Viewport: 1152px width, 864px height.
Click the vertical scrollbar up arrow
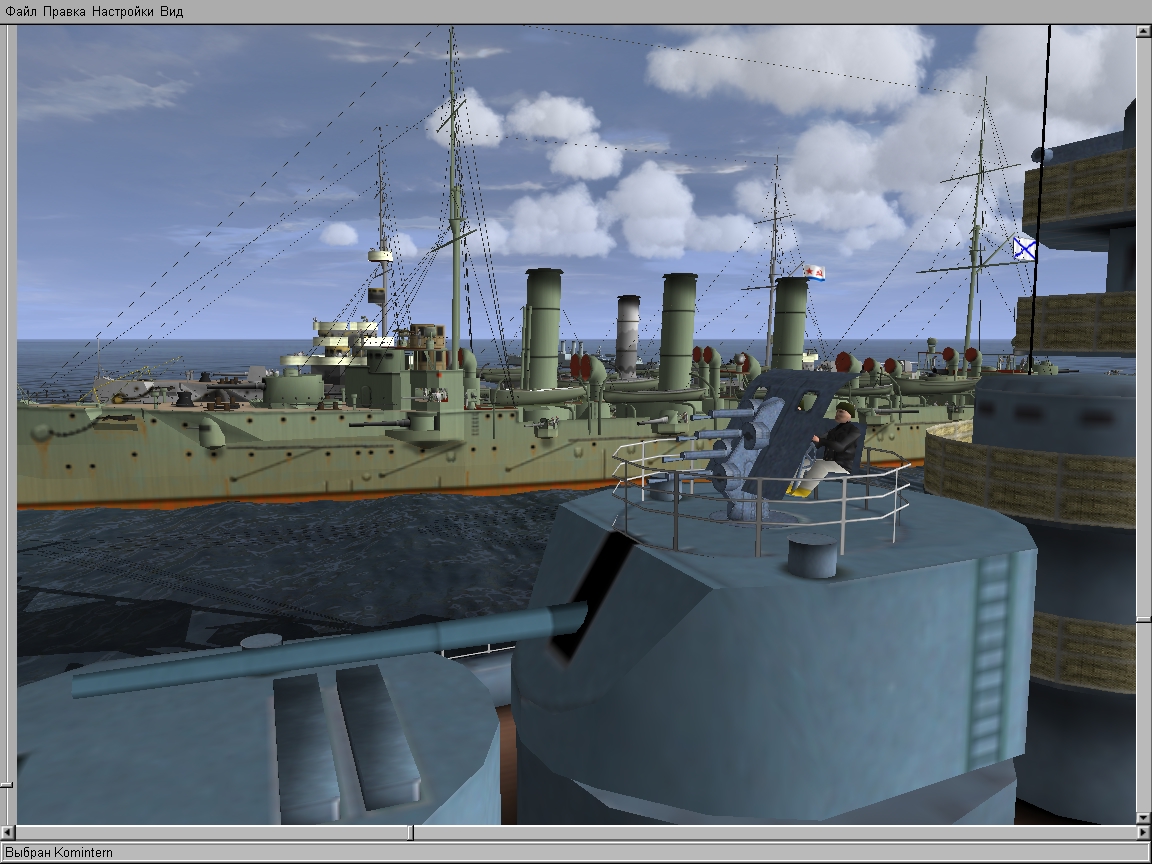click(1144, 31)
